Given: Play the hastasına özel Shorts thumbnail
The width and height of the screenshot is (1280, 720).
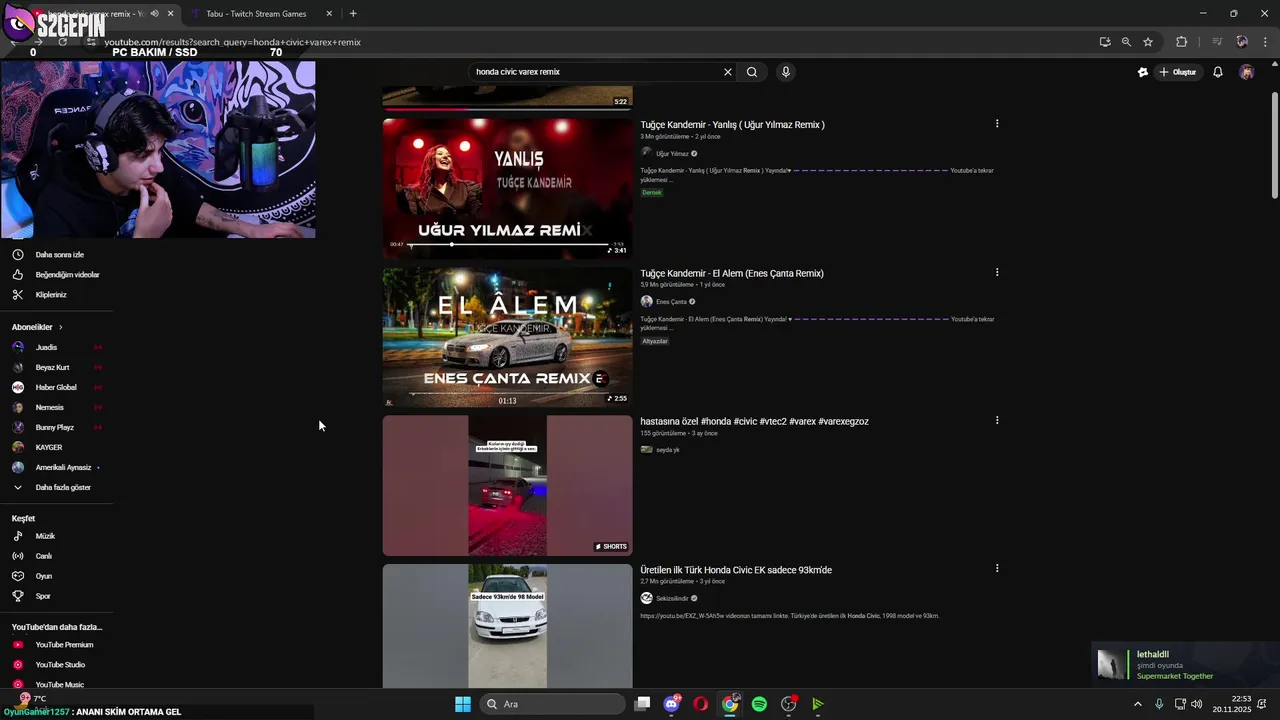Looking at the screenshot, I should [507, 485].
